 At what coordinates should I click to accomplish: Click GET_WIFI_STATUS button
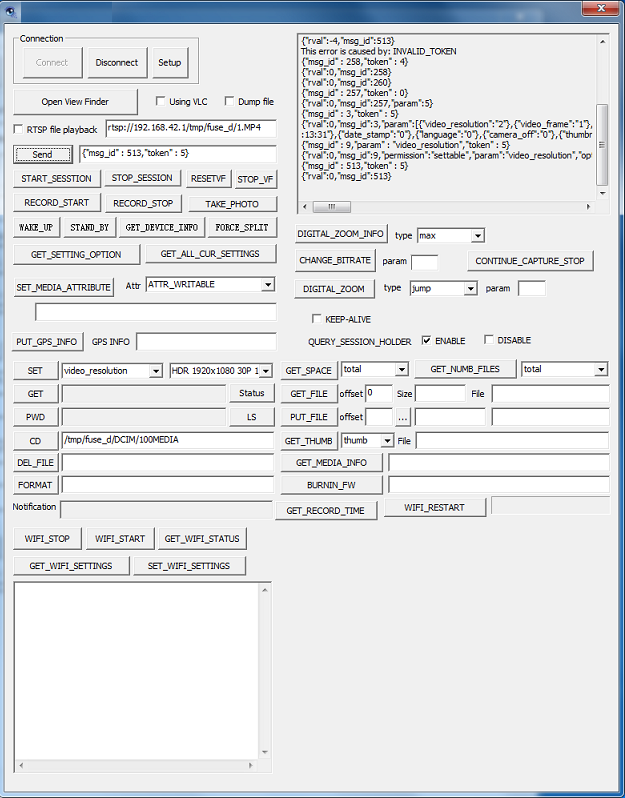click(202, 539)
